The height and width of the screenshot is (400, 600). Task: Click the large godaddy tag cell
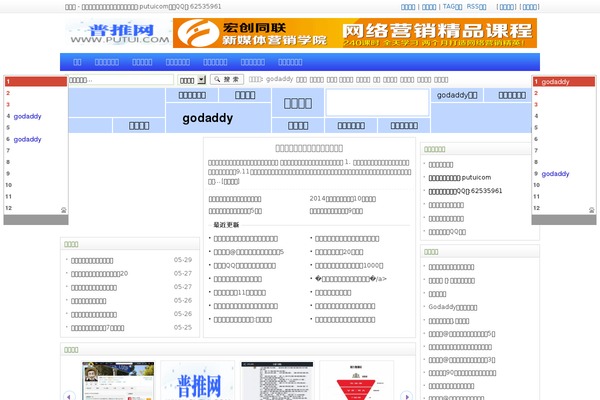(x=218, y=118)
